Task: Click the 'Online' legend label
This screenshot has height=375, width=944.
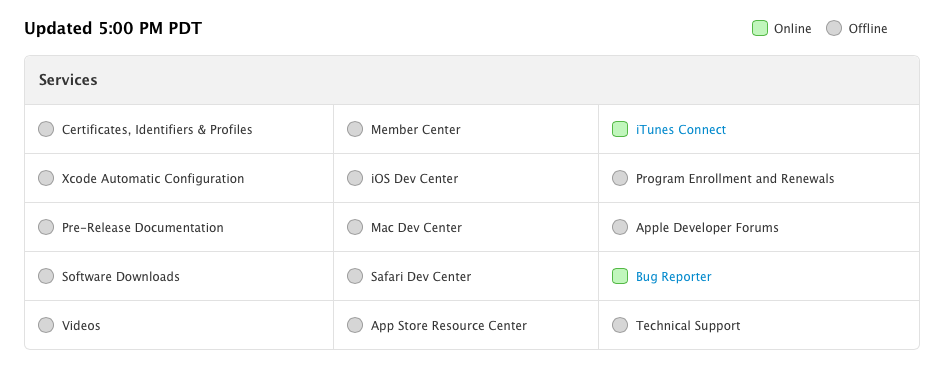Action: [x=792, y=28]
